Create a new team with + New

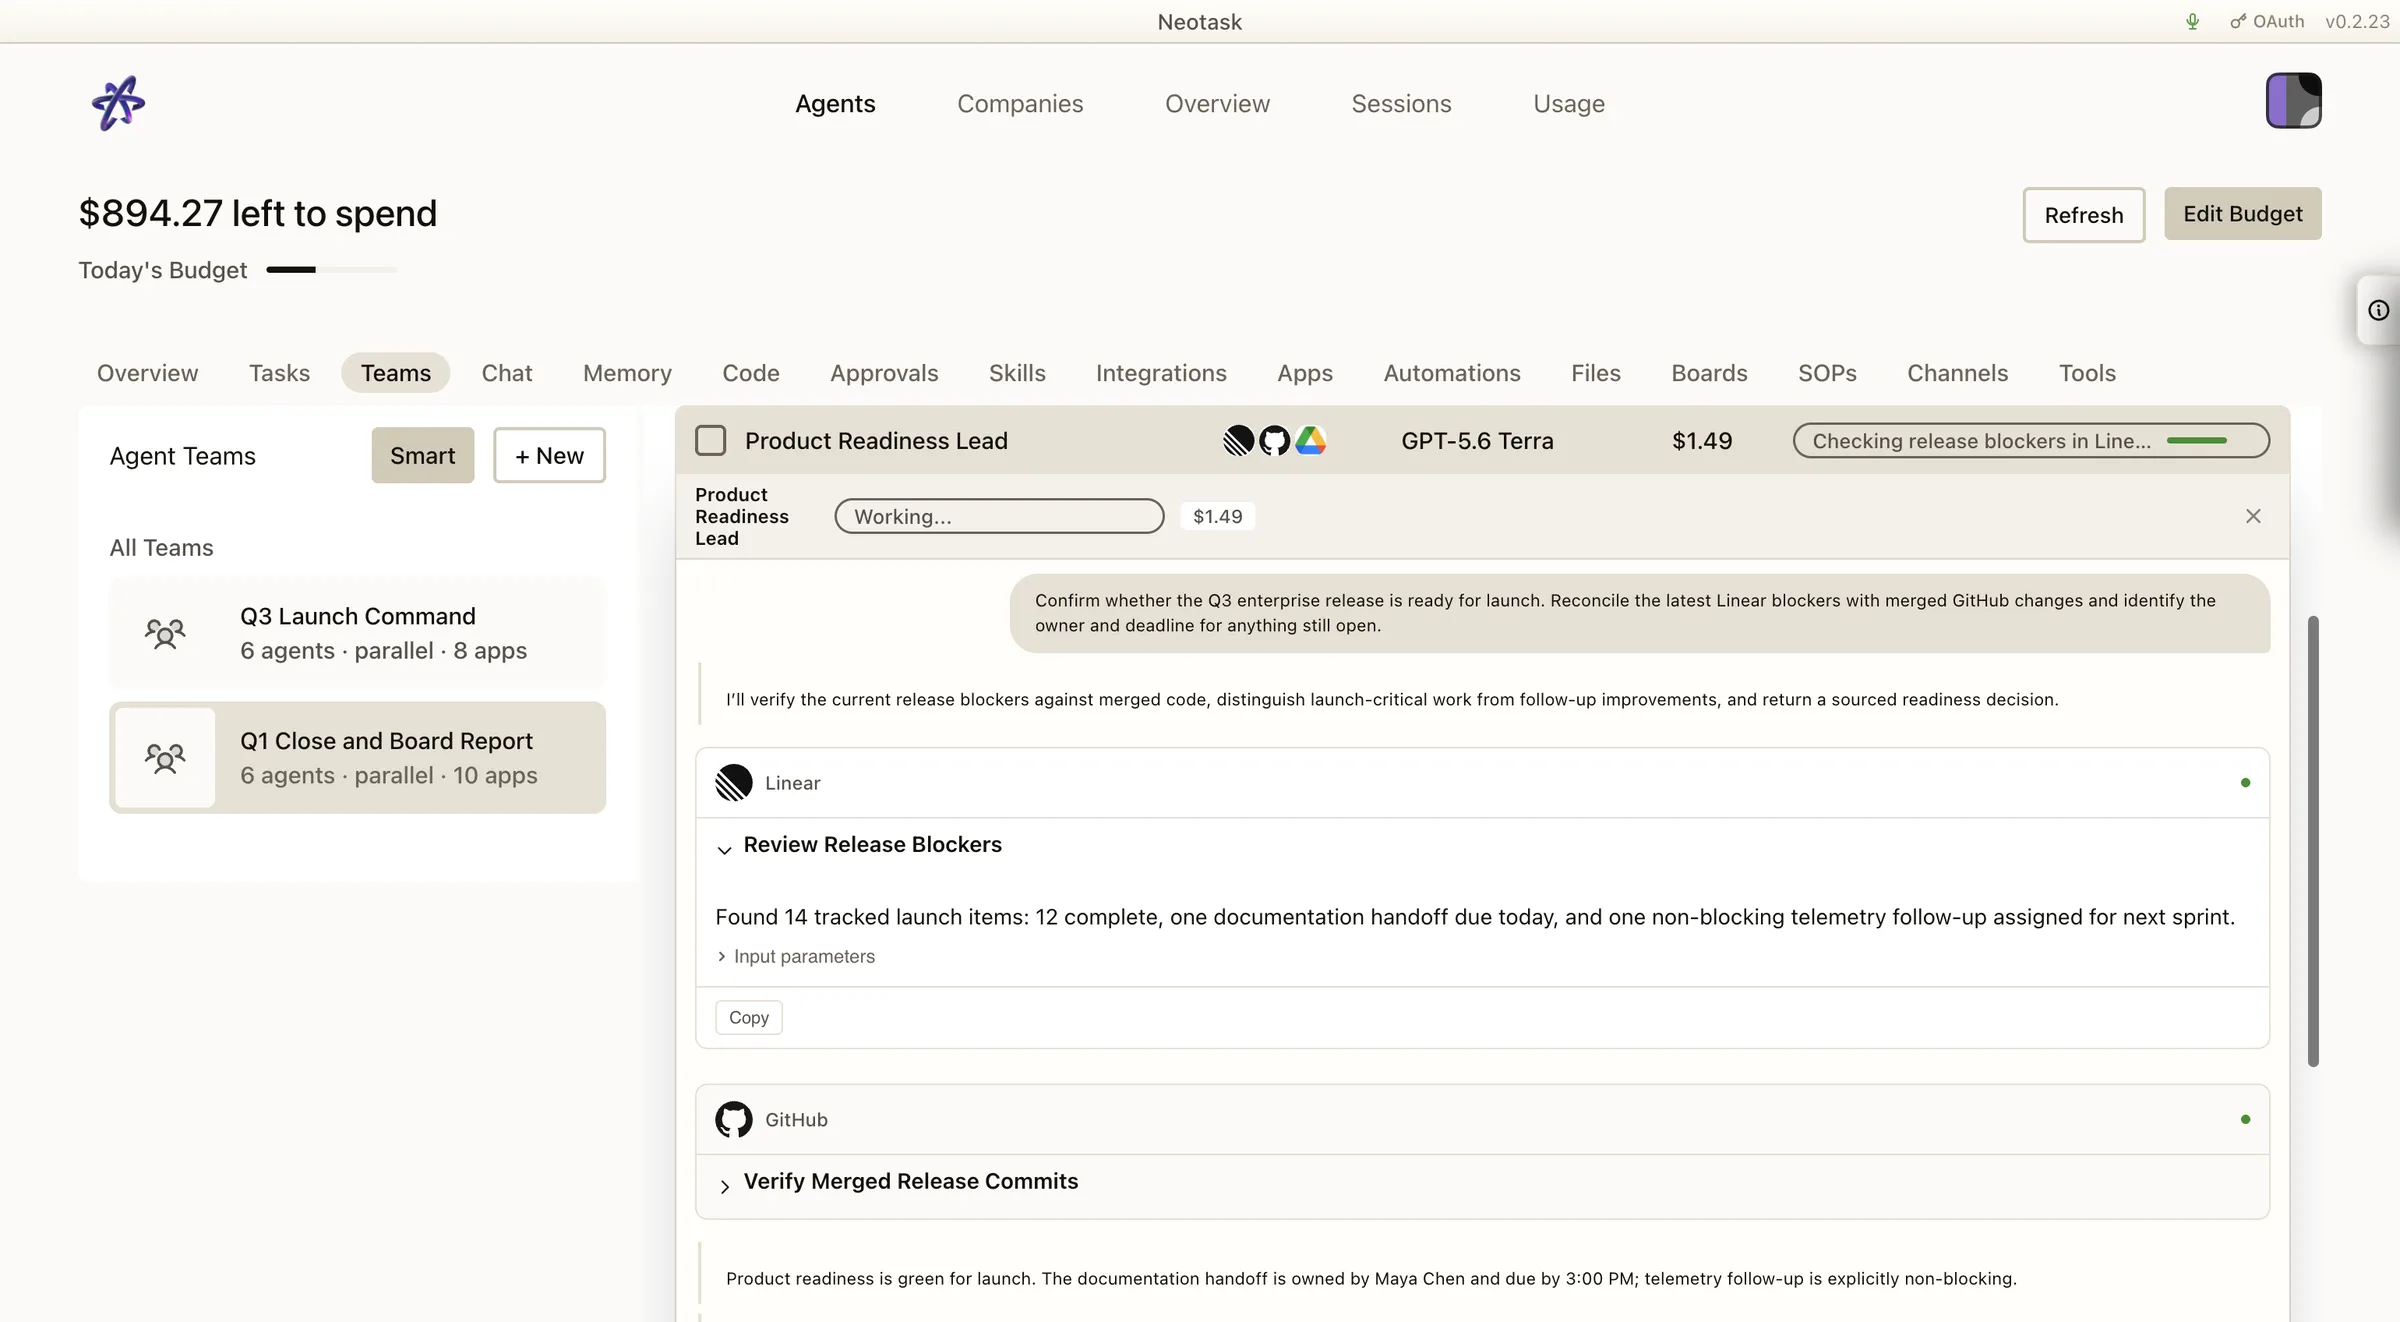point(549,455)
